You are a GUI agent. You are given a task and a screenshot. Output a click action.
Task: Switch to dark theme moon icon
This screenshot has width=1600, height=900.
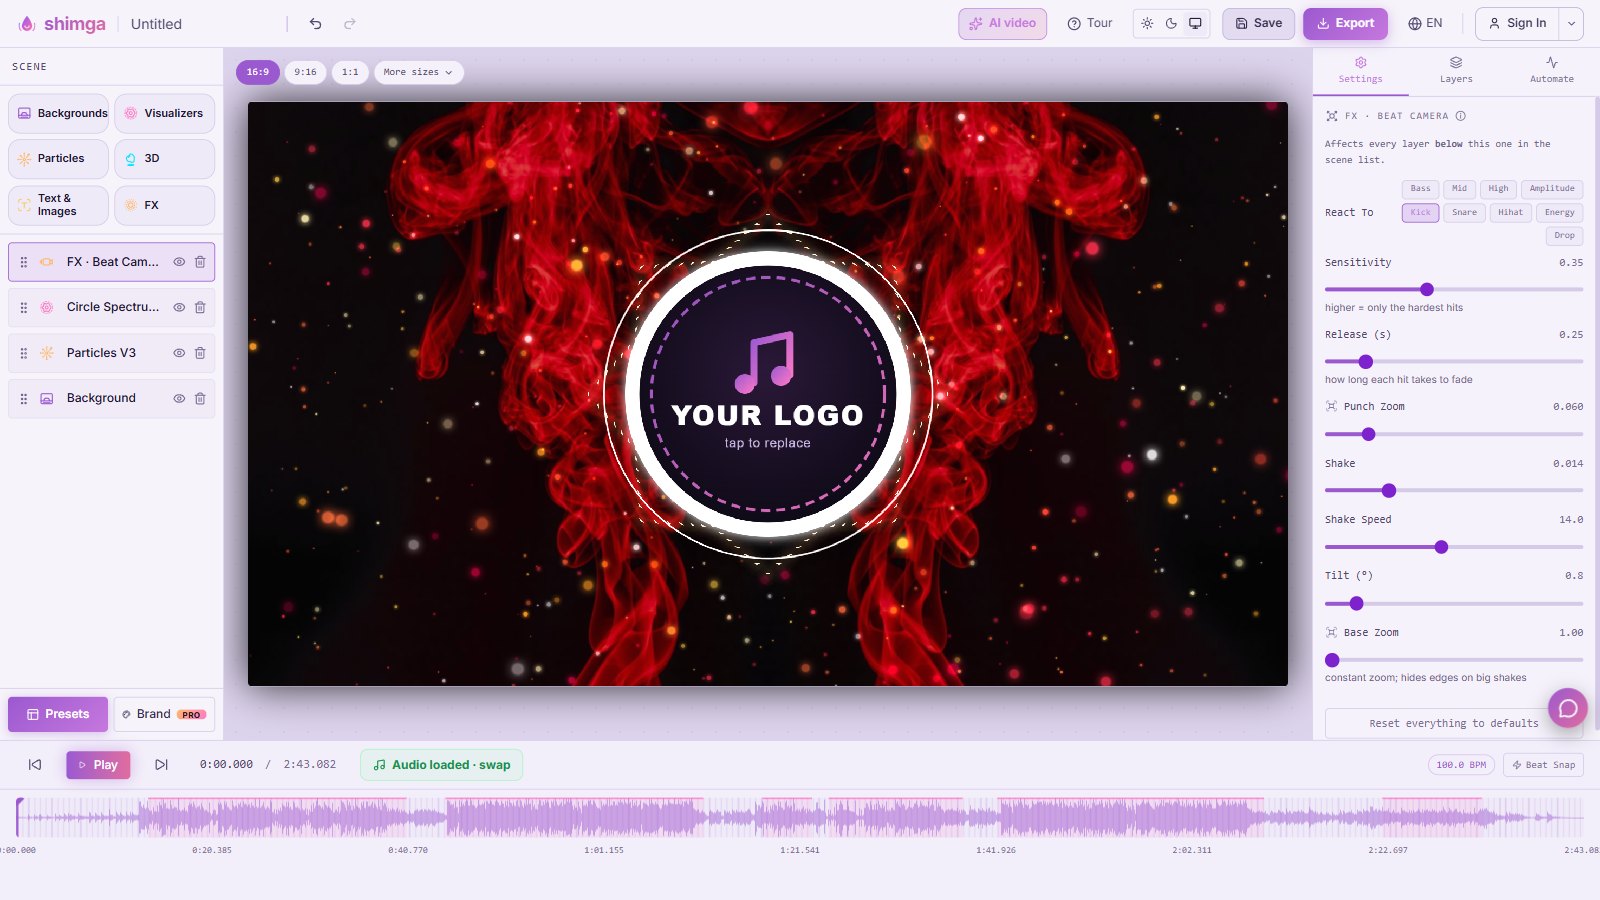(1171, 23)
